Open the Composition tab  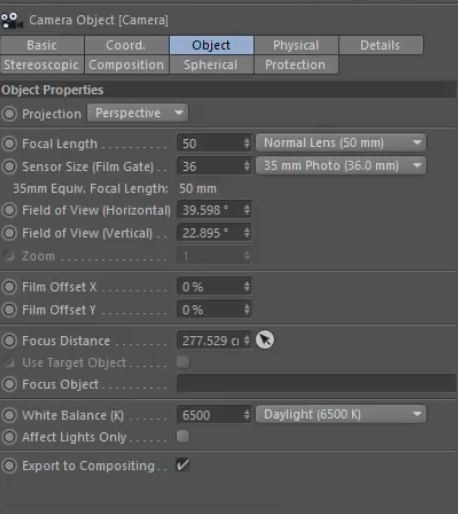[127, 65]
